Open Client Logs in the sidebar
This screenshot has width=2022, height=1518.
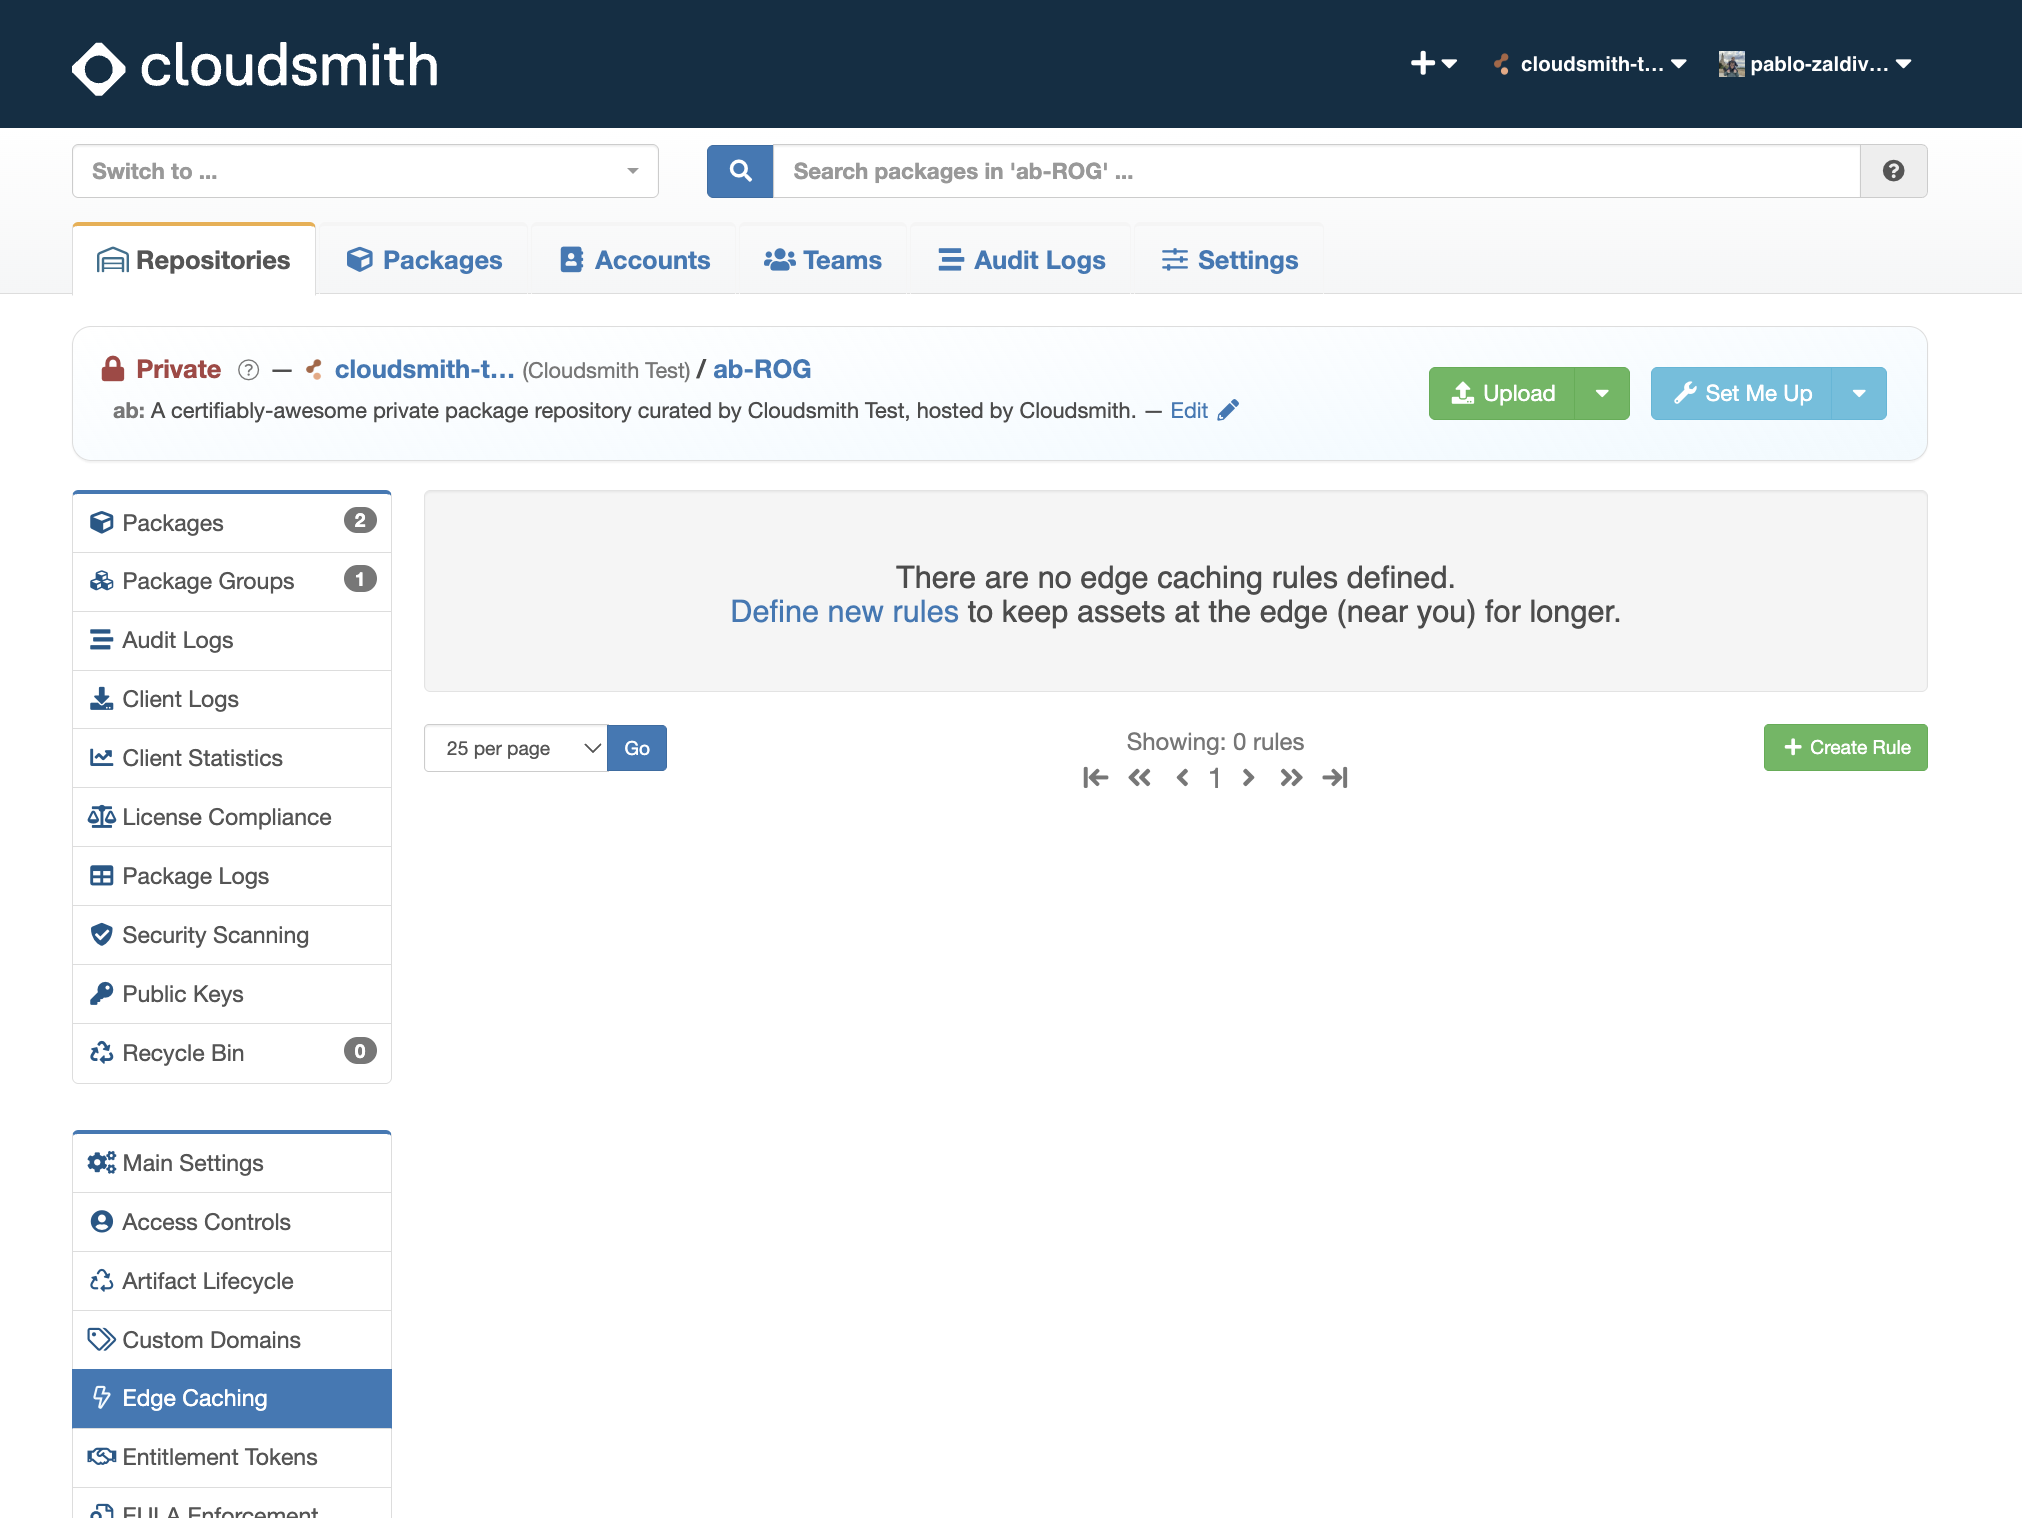tap(232, 699)
